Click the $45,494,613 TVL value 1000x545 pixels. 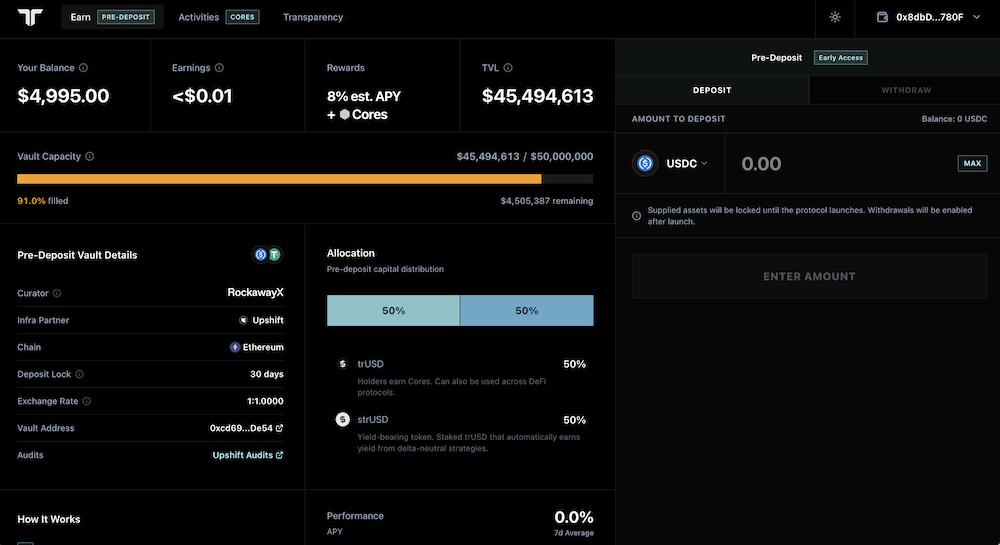(x=538, y=96)
